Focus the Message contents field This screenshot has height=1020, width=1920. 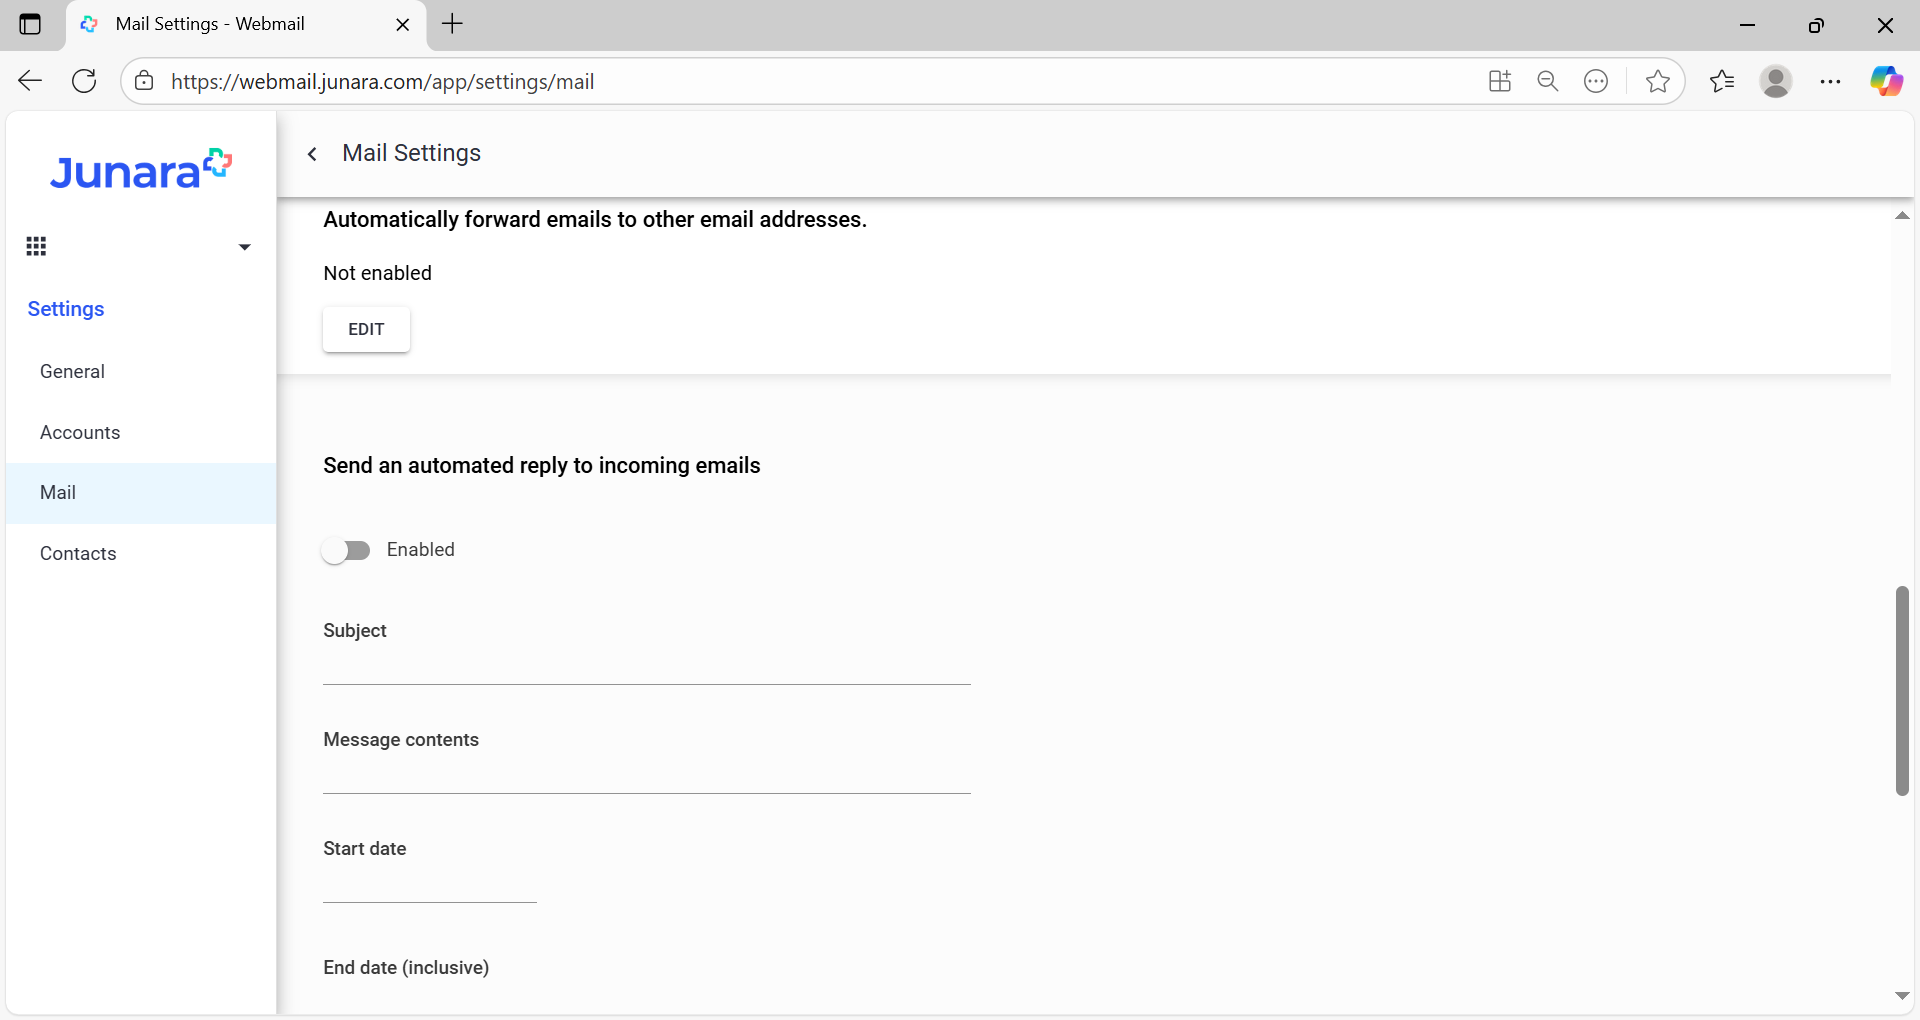tap(647, 775)
